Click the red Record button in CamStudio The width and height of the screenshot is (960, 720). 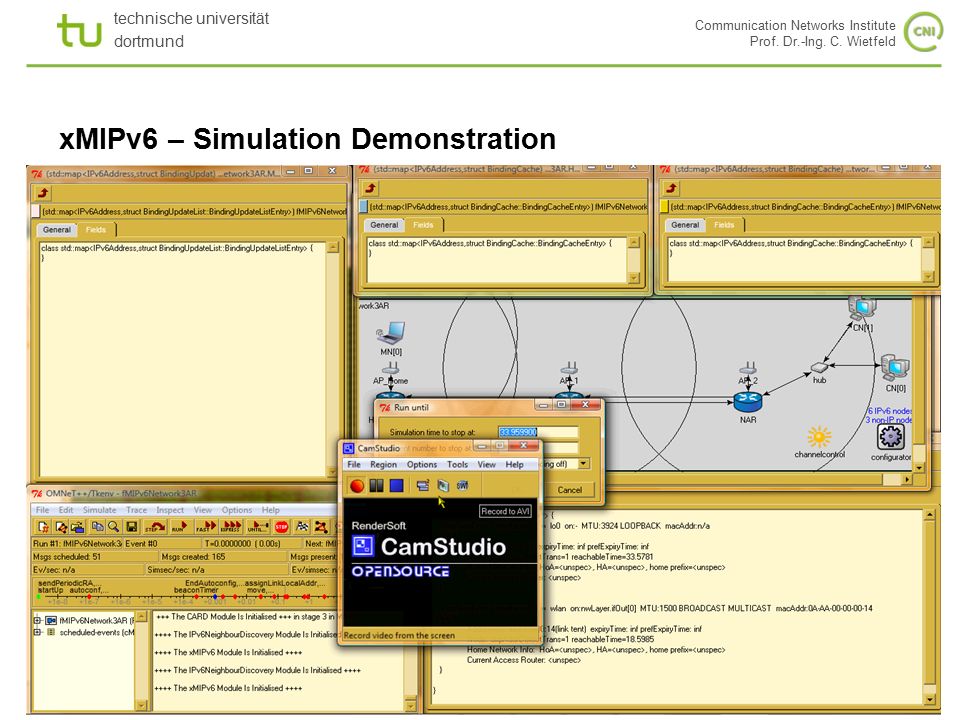[357, 486]
